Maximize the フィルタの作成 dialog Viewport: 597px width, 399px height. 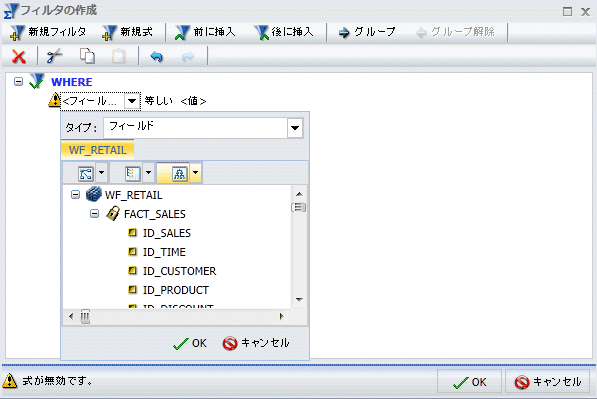coord(567,11)
